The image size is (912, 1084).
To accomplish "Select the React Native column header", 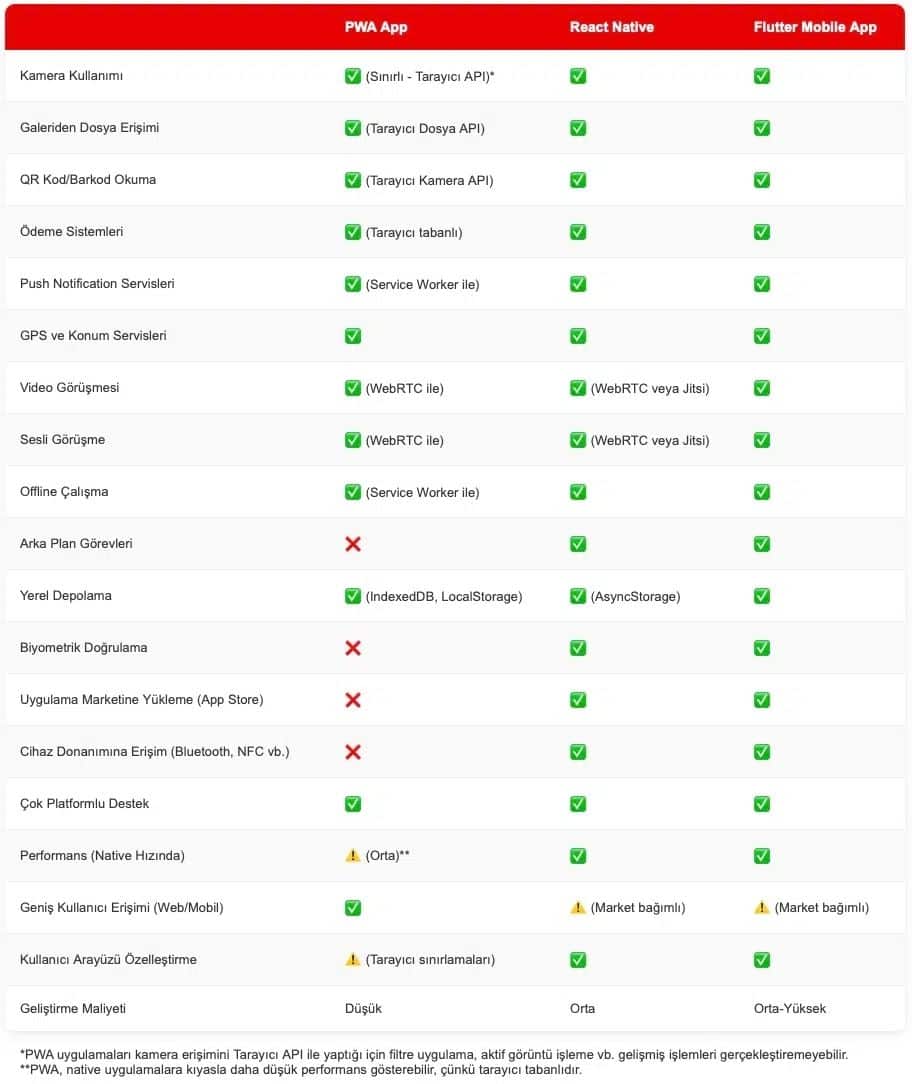I will [611, 27].
